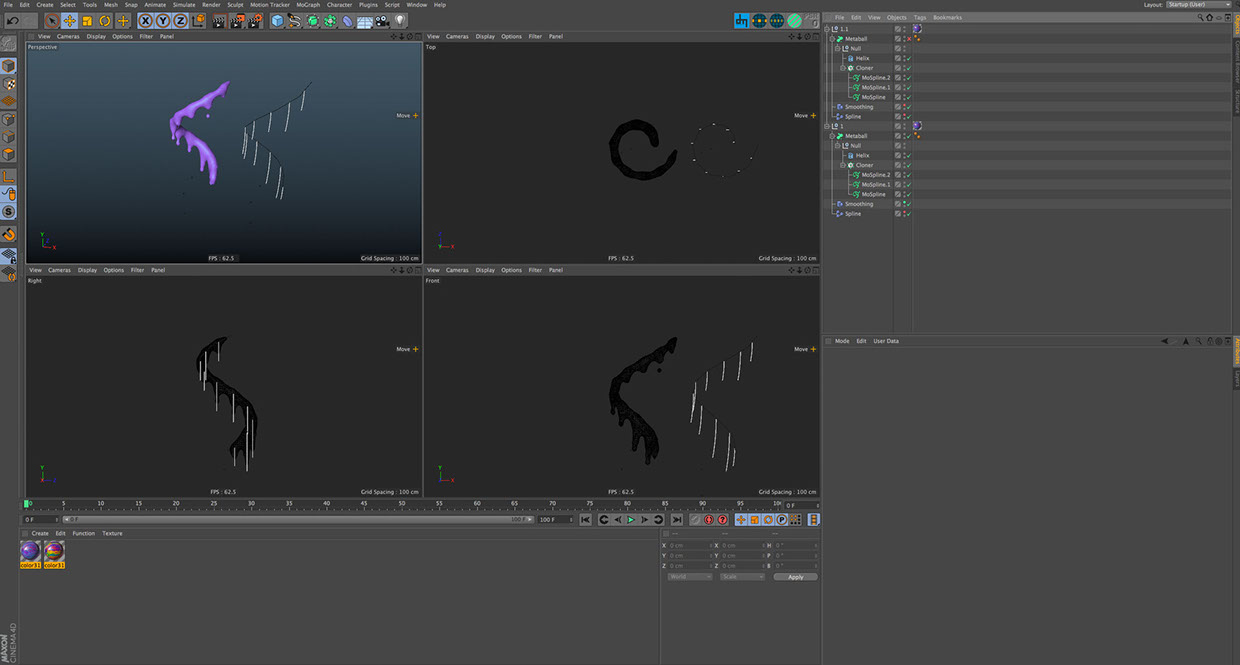Click the Light bulb object icon

[400, 20]
